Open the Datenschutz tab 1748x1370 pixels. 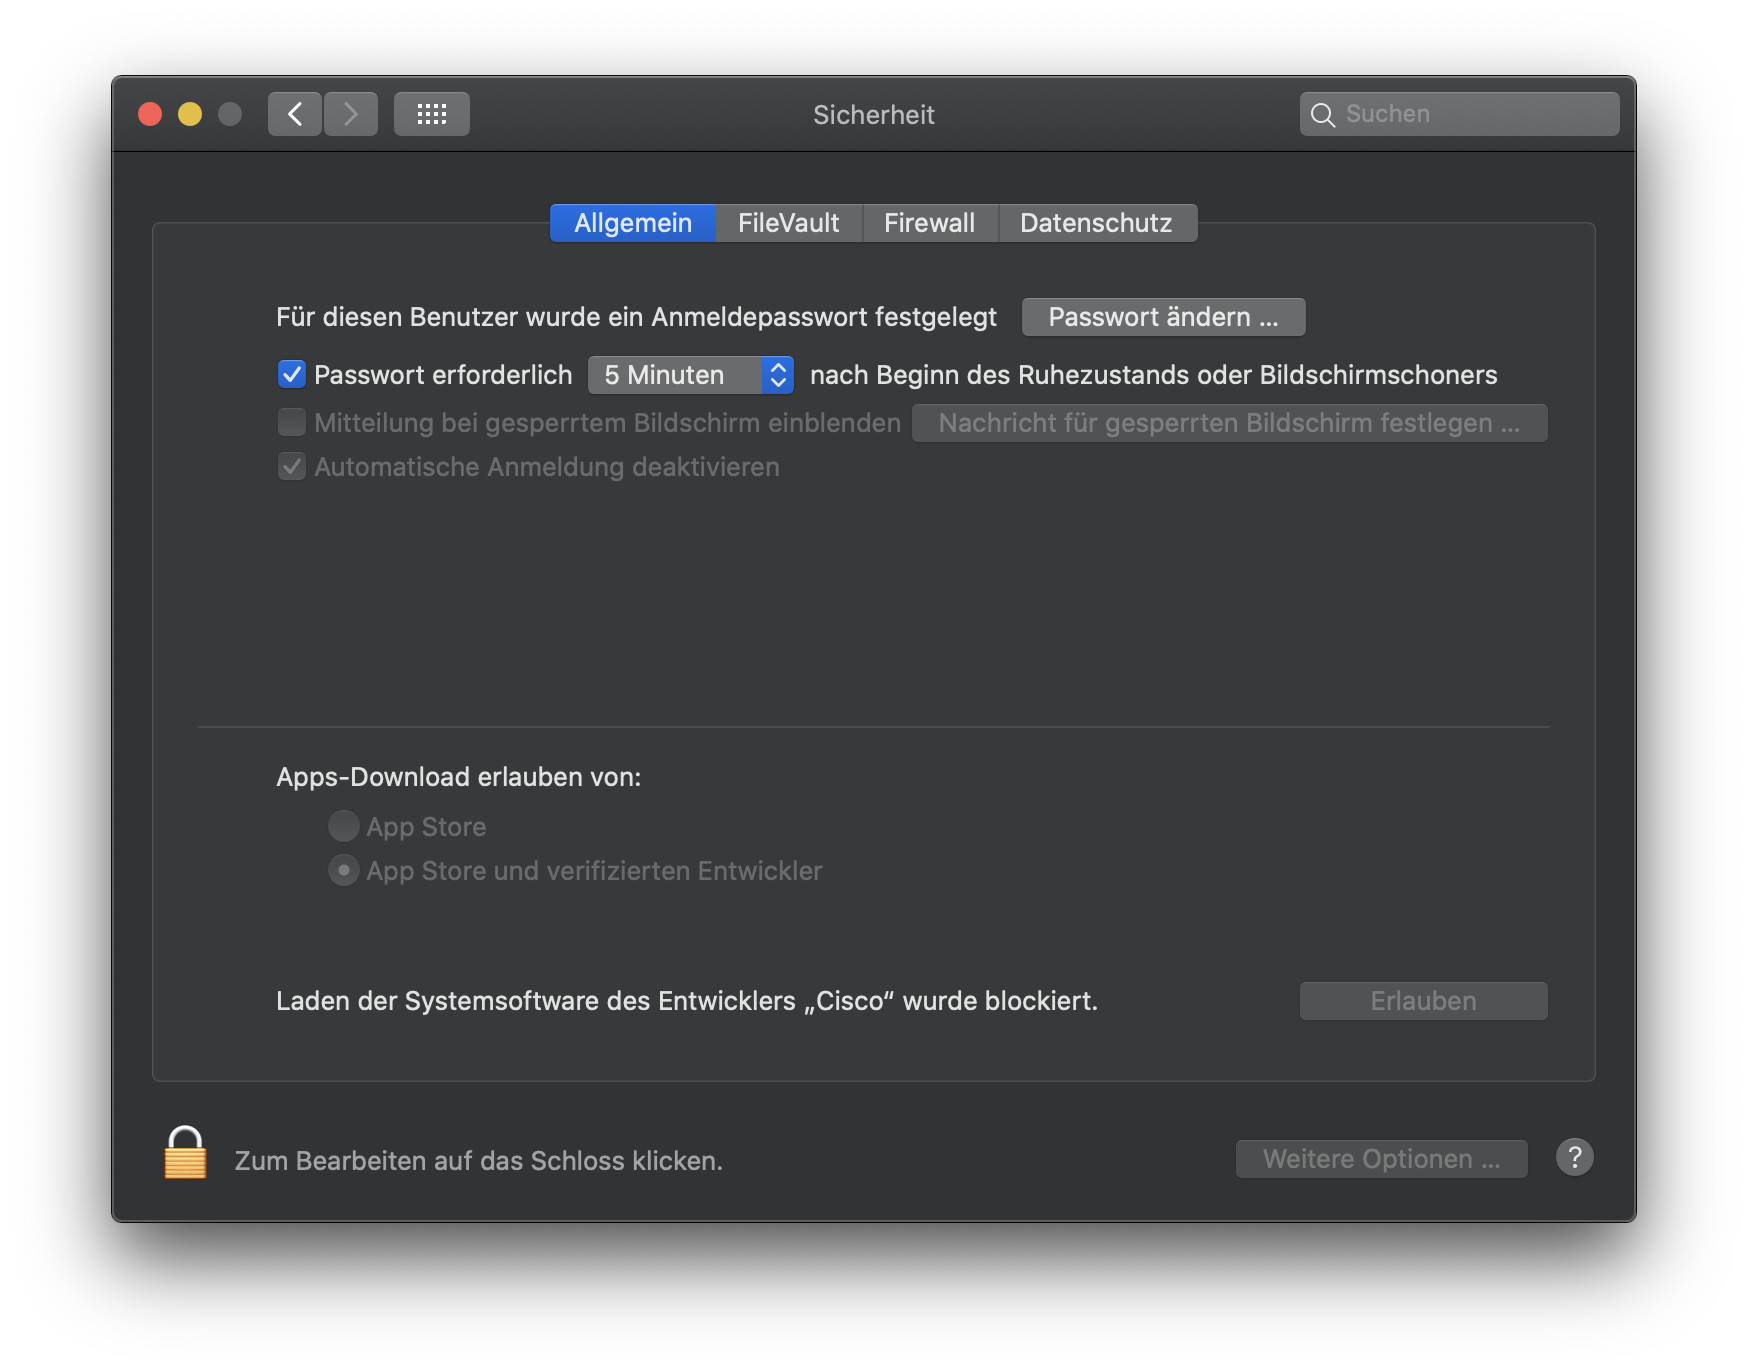click(1096, 223)
